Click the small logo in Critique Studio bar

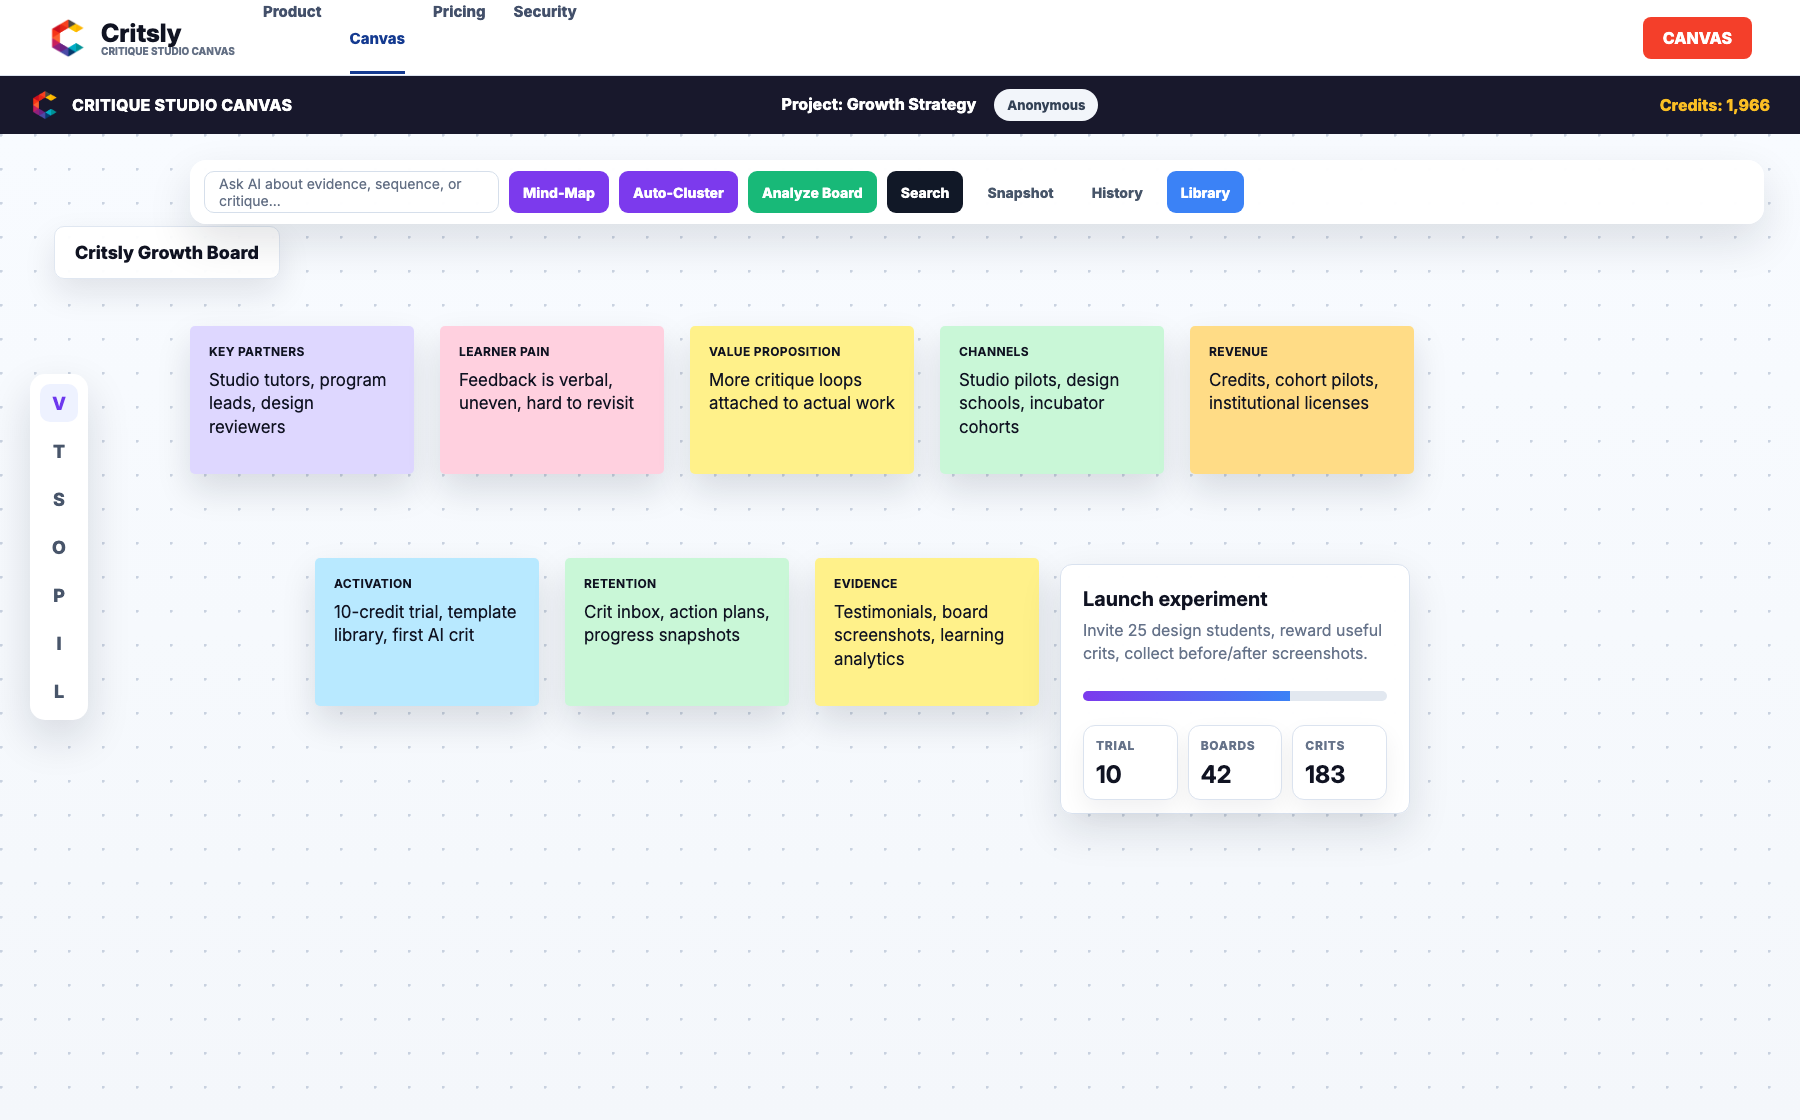45,105
